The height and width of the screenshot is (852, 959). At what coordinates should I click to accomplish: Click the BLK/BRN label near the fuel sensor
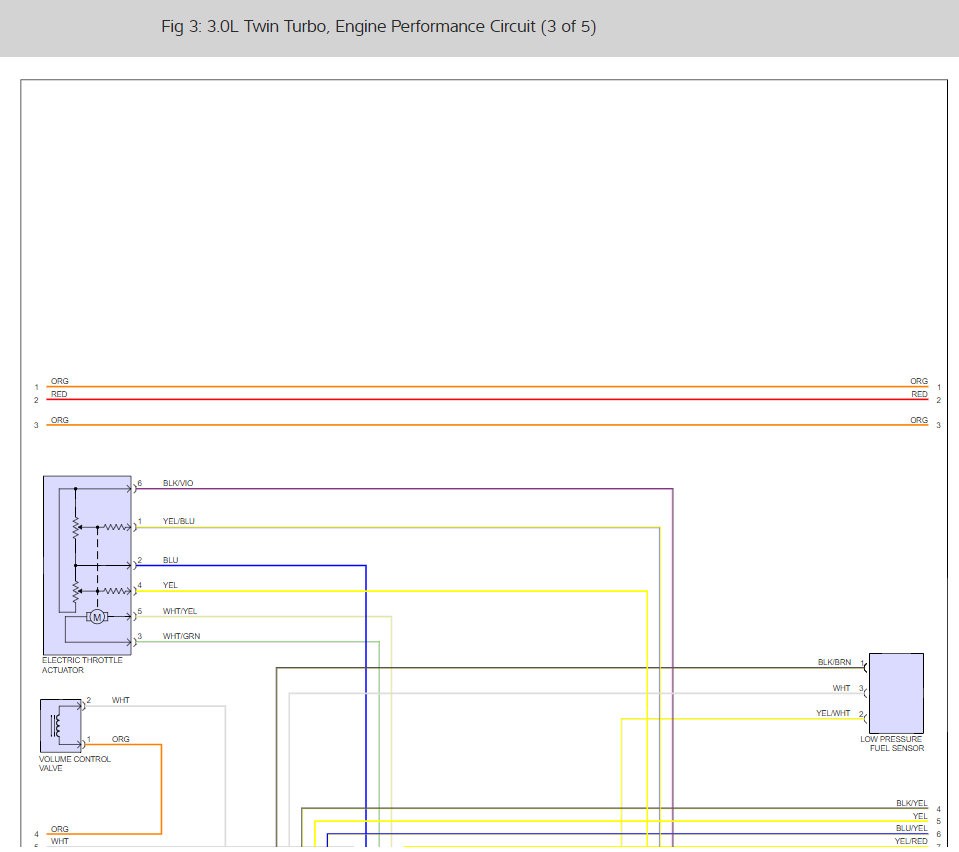pyautogui.click(x=834, y=662)
